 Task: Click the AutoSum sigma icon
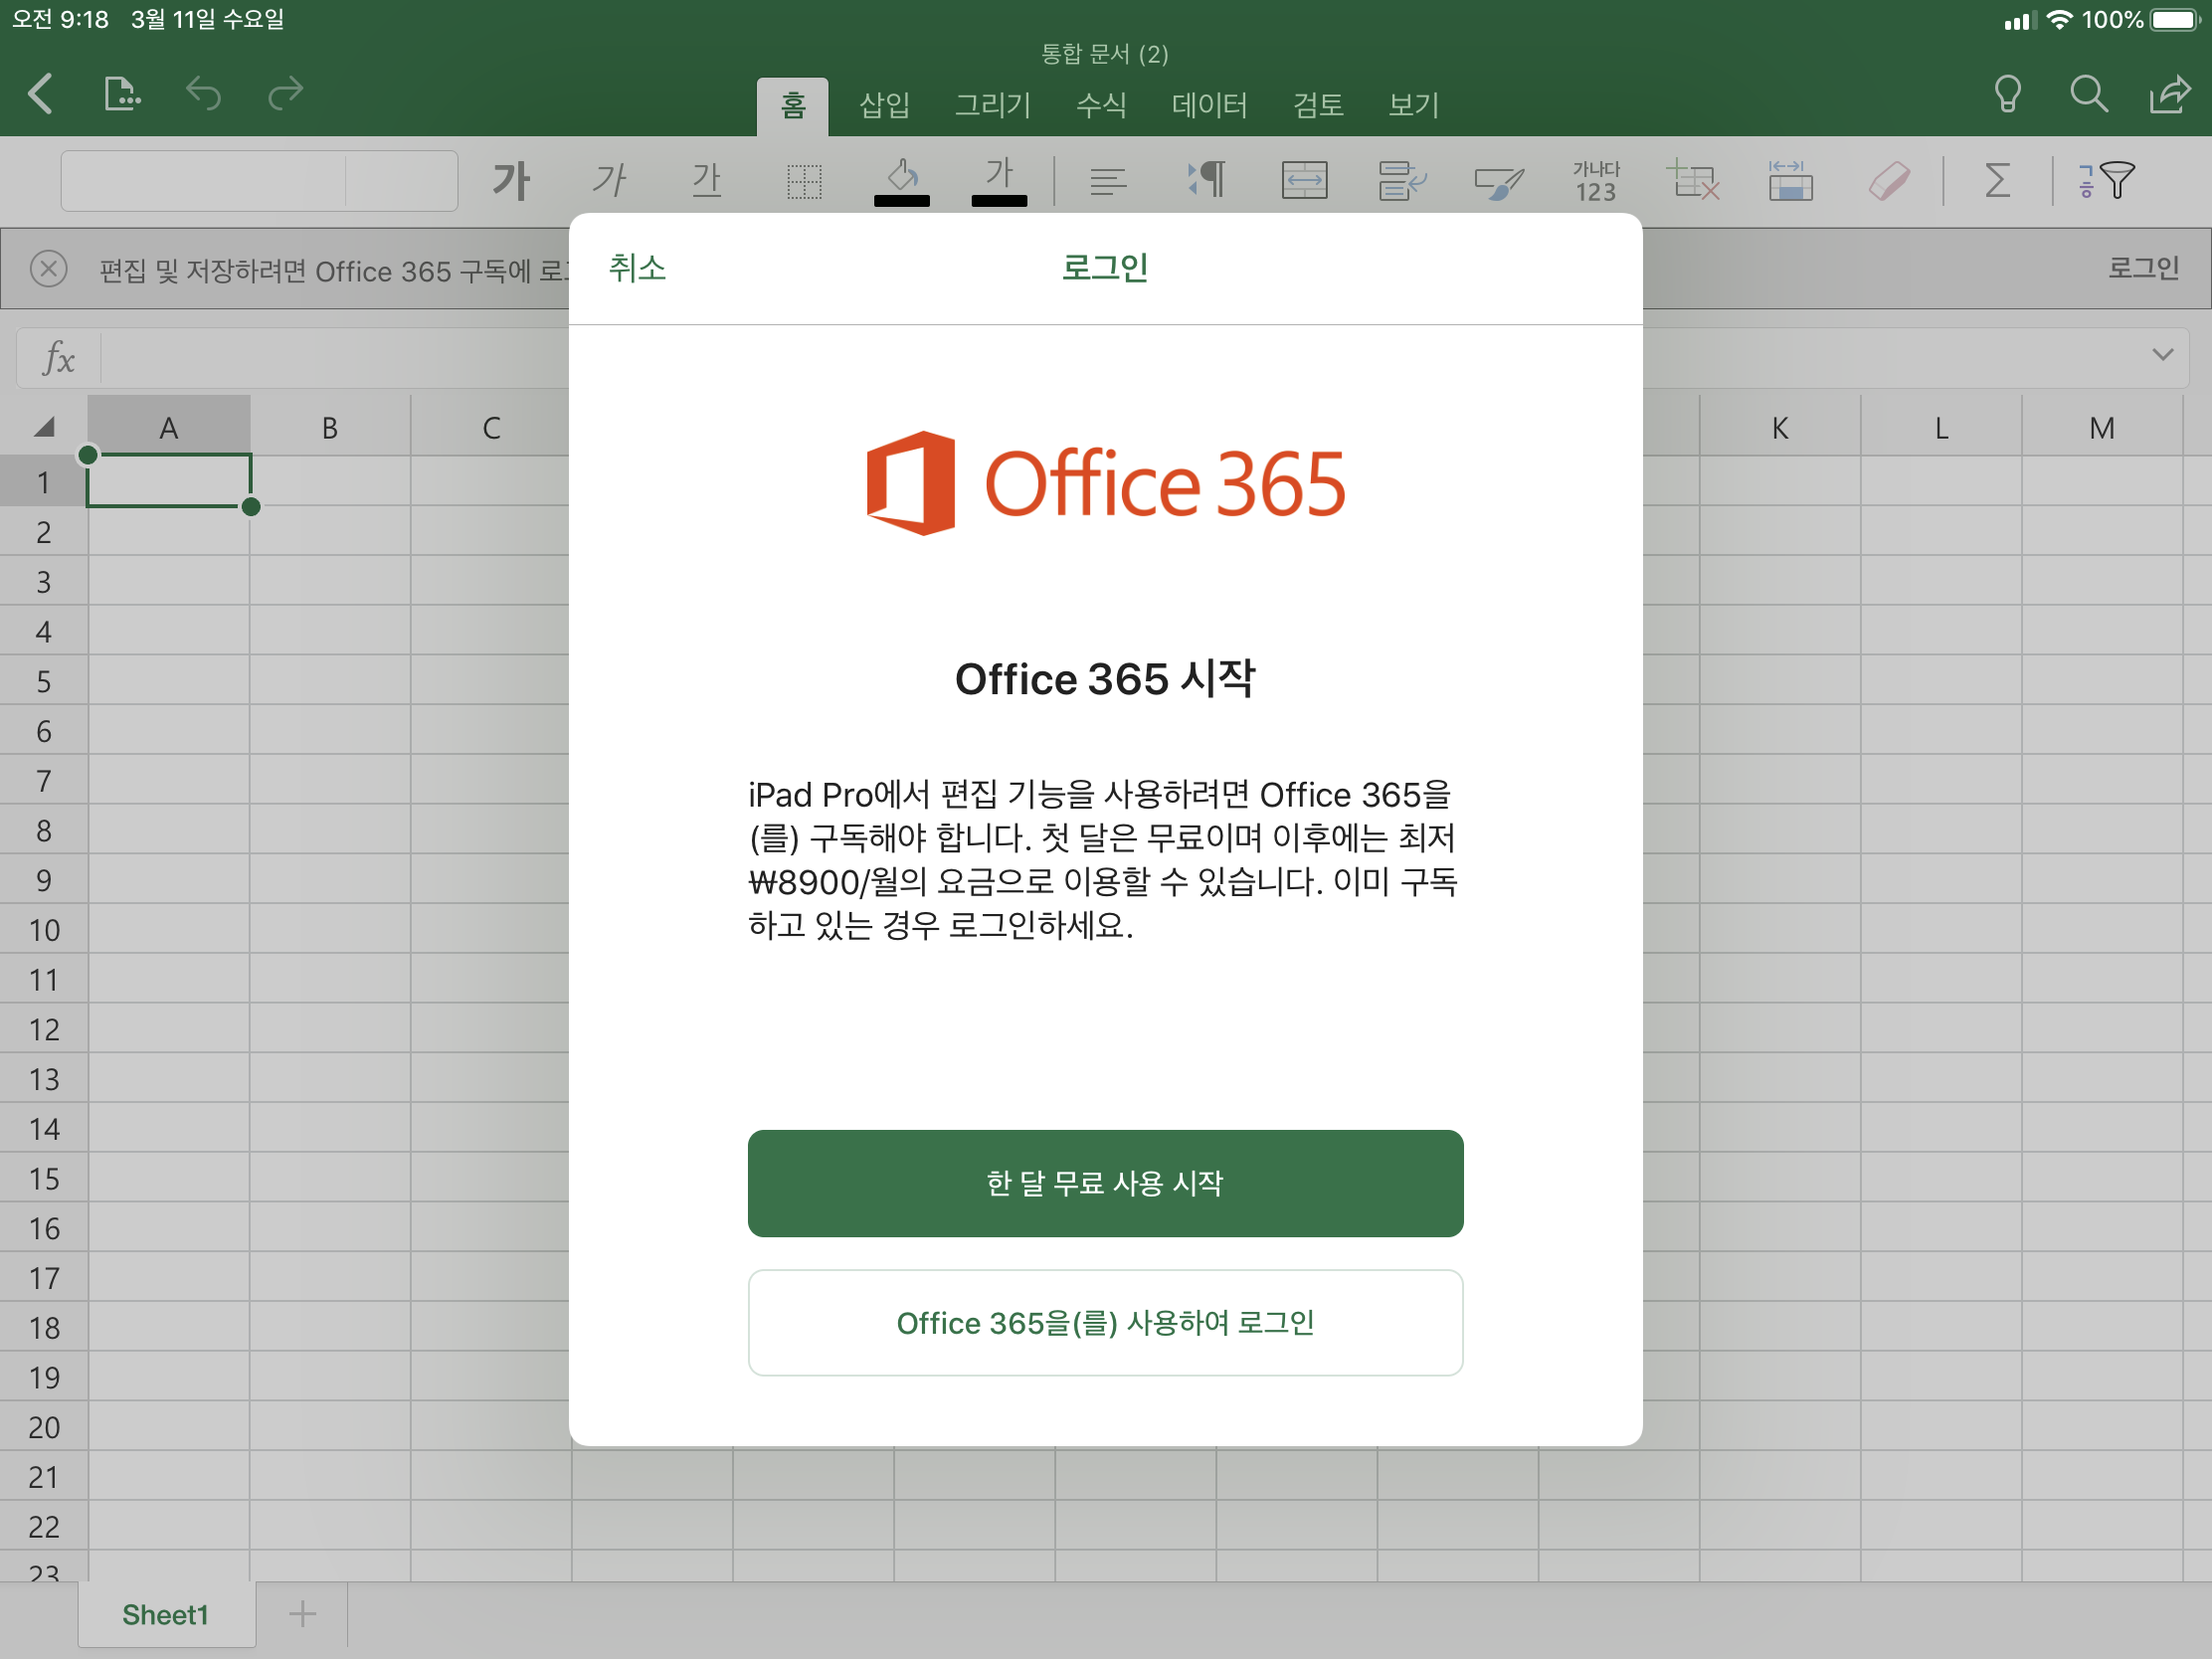[1997, 181]
